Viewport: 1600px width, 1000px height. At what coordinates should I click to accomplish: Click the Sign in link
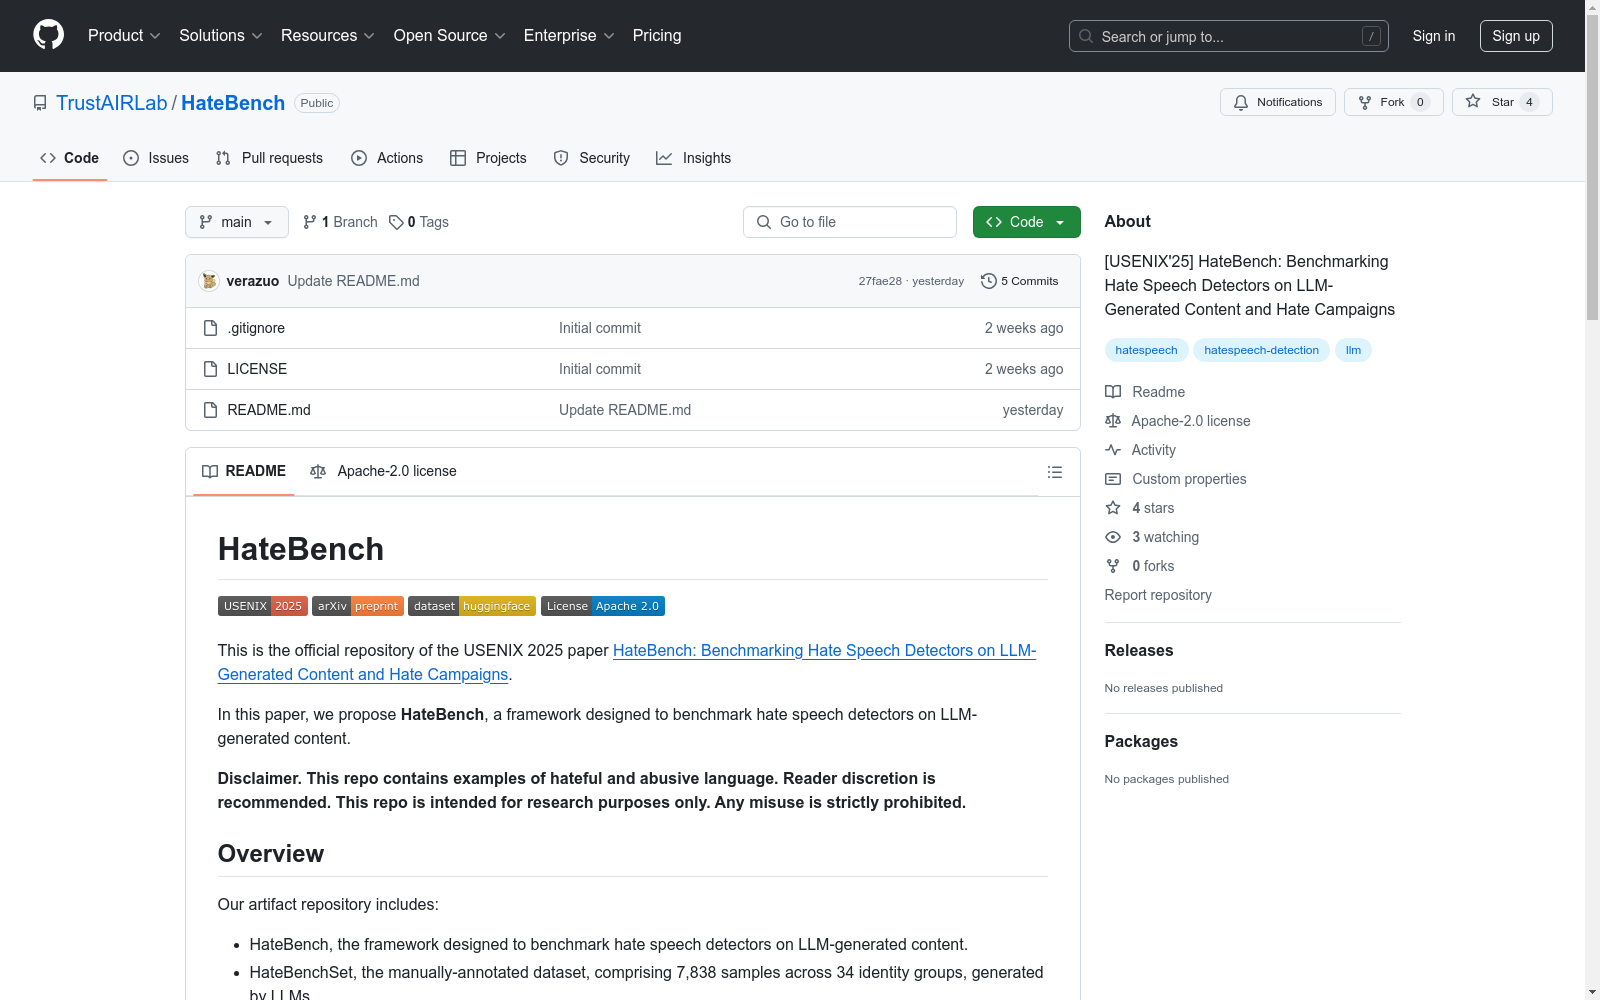[1434, 36]
